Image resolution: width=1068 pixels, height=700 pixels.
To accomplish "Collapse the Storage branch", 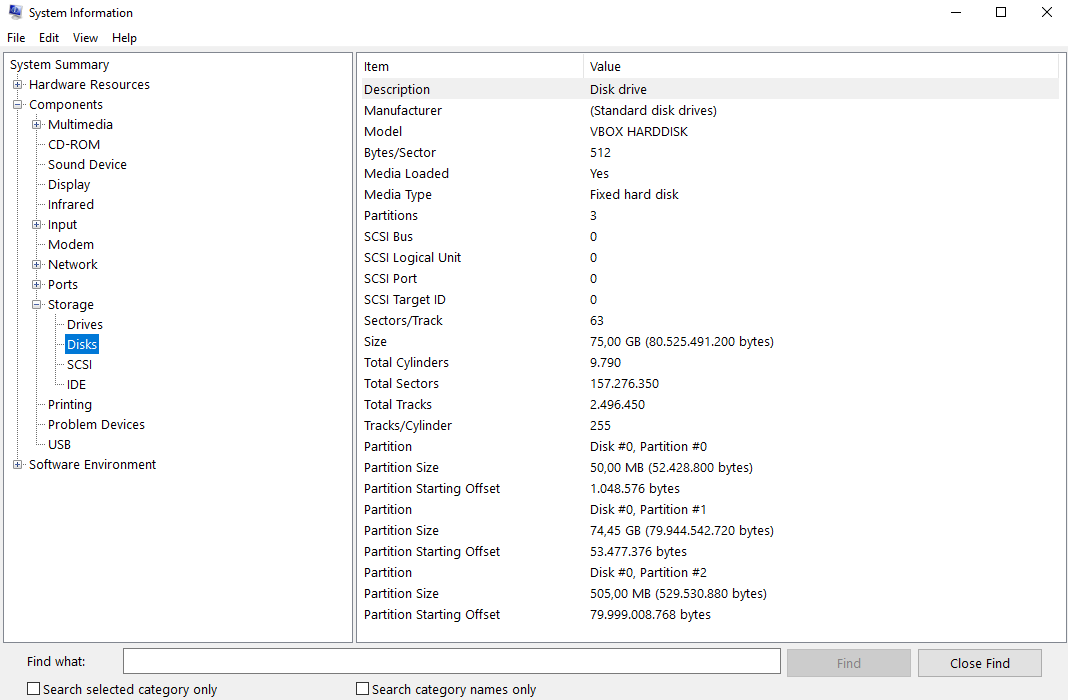I will [36, 304].
